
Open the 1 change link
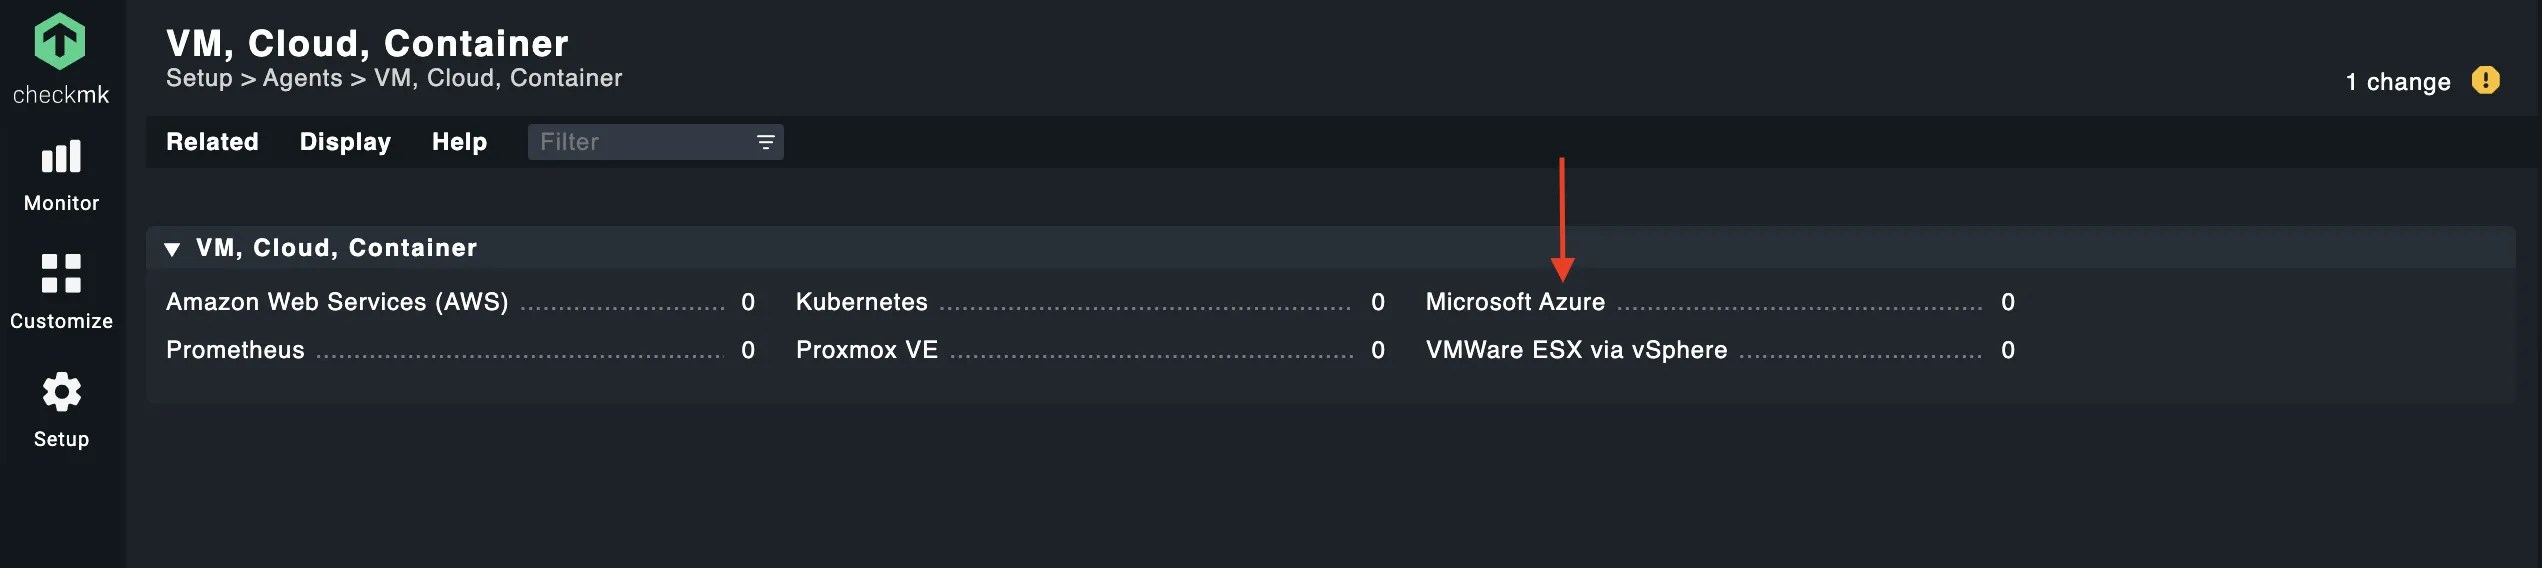2397,82
